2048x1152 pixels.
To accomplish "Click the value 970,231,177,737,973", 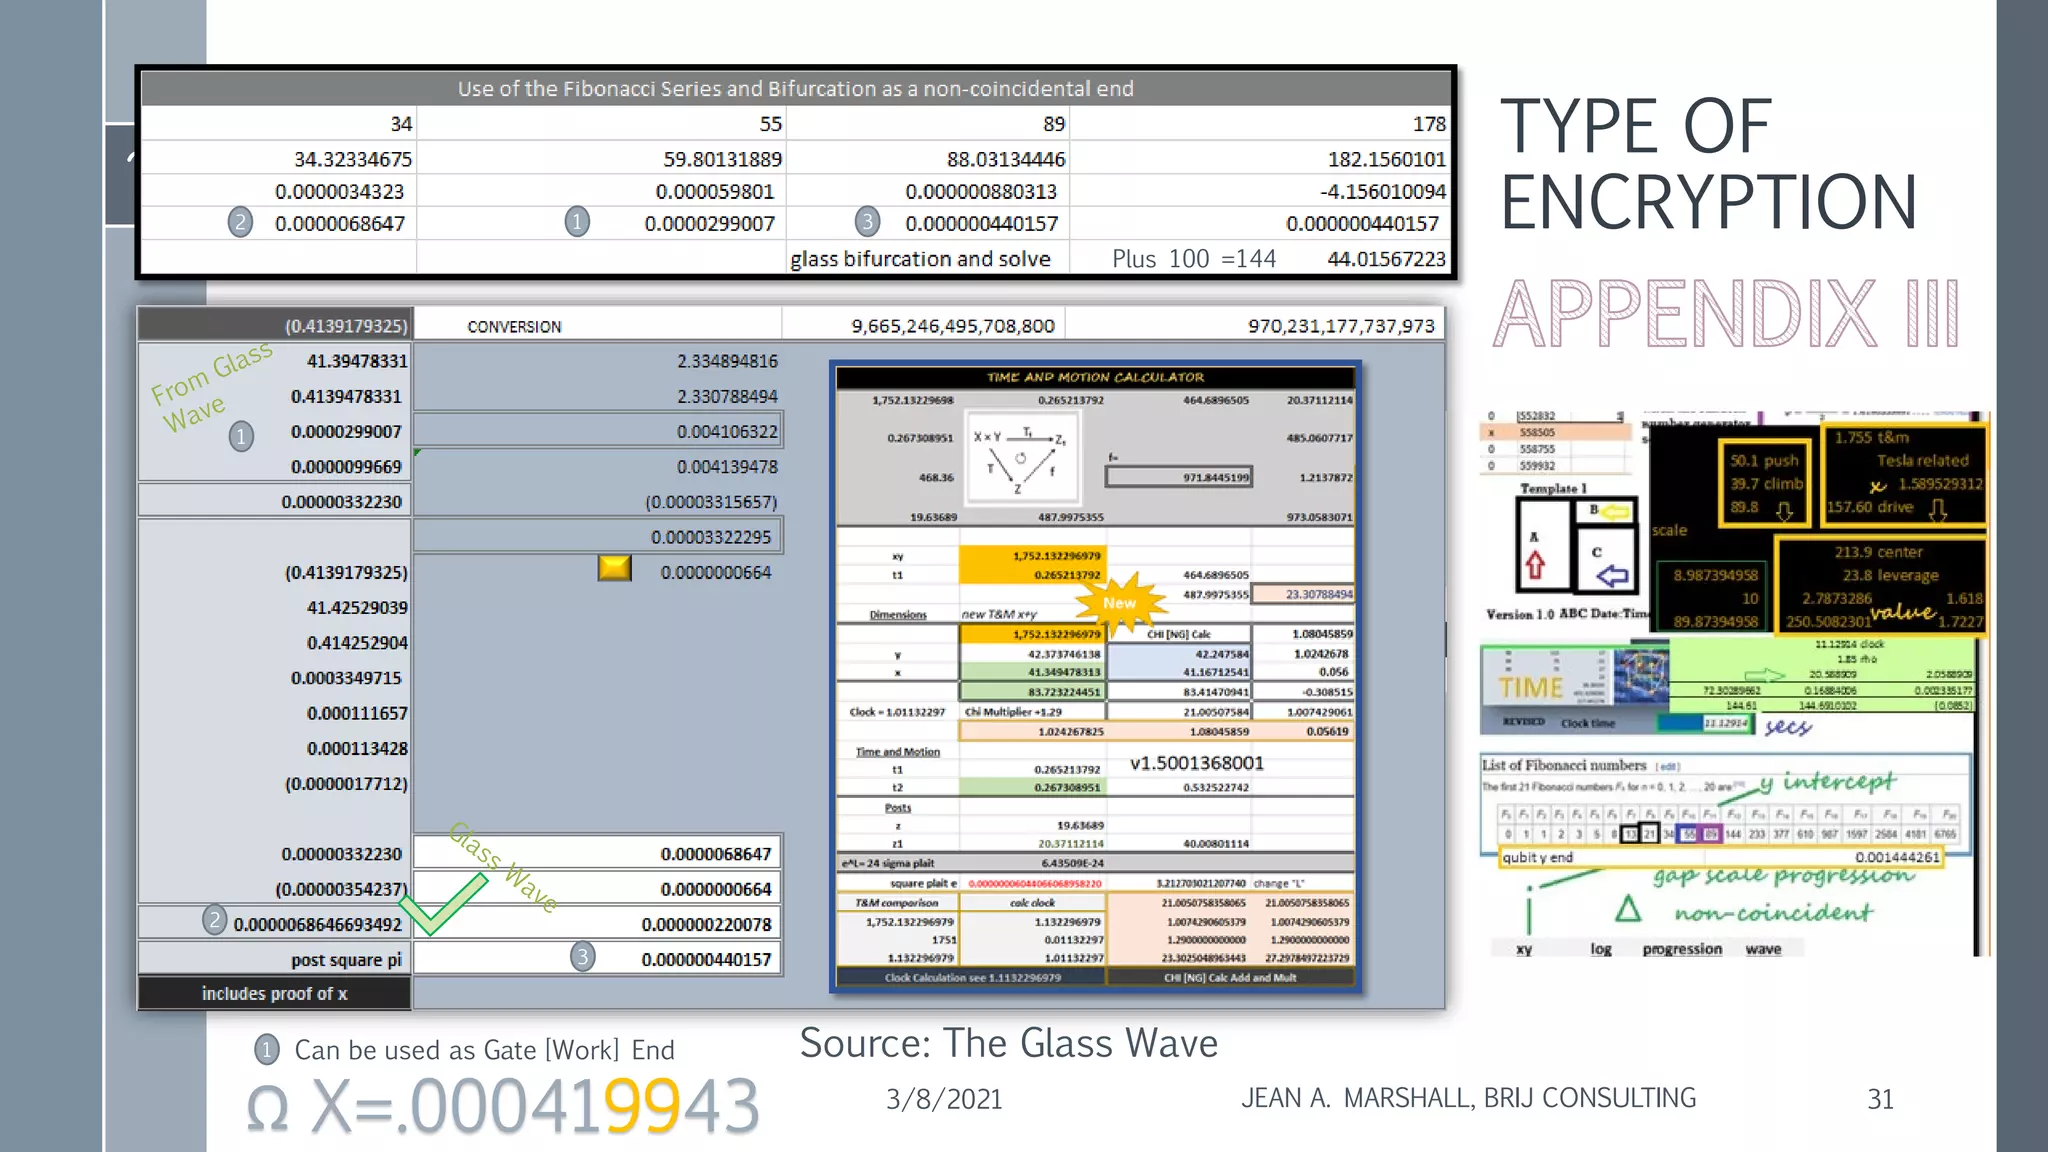I will [1341, 326].
